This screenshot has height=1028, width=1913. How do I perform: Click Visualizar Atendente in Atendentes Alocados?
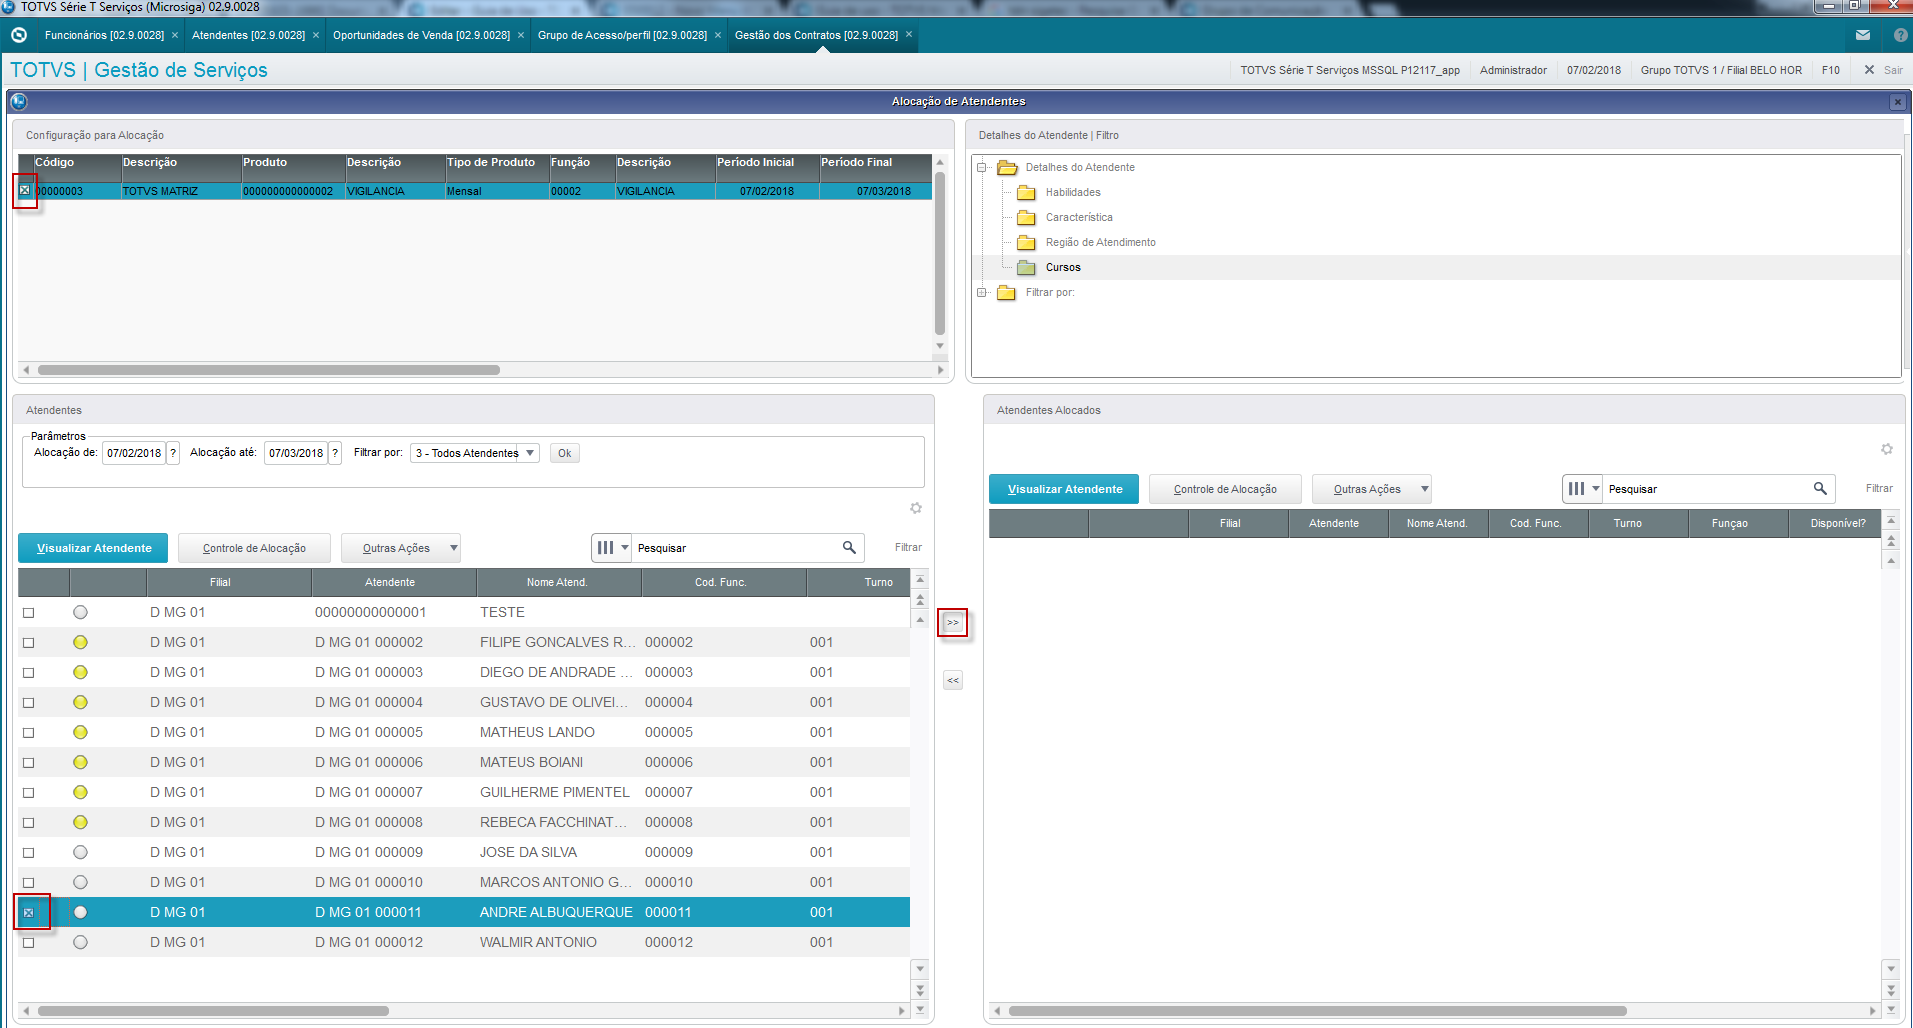click(x=1064, y=489)
